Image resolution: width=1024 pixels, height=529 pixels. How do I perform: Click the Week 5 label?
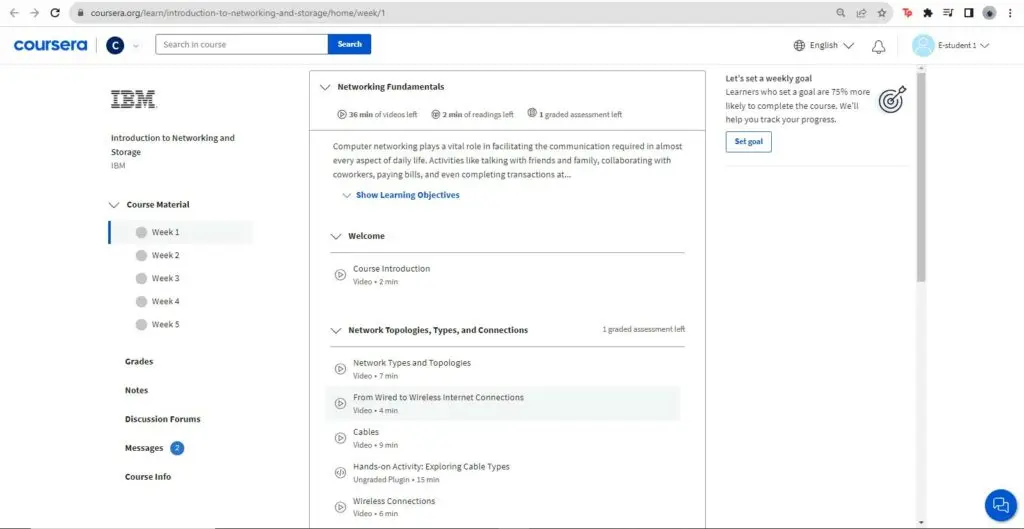click(166, 325)
